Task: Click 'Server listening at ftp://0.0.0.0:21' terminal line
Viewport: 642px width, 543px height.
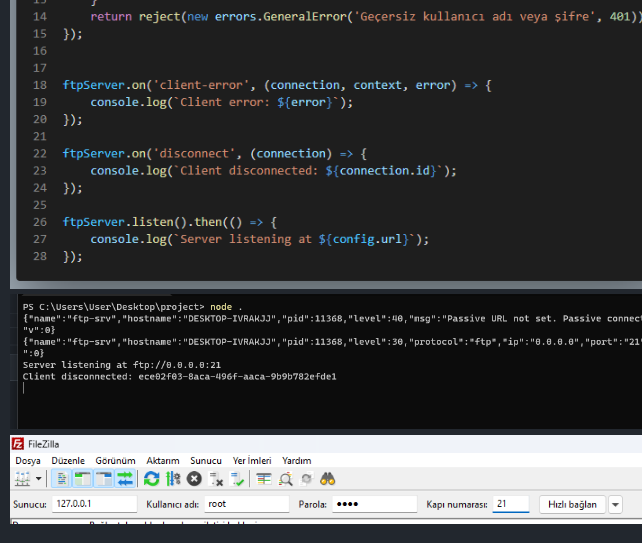Action: [x=122, y=365]
